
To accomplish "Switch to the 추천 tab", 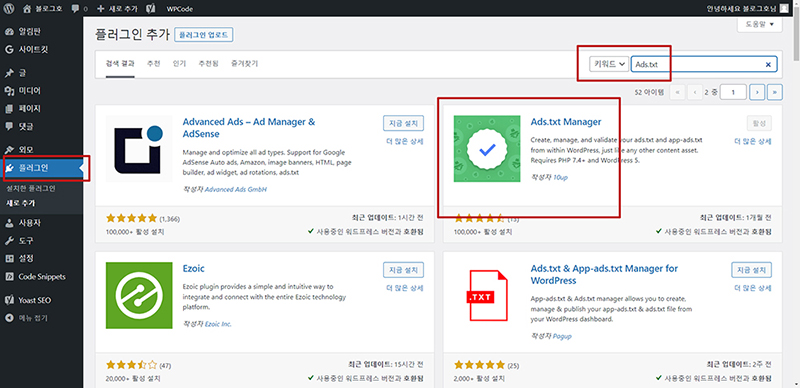I will (154, 64).
